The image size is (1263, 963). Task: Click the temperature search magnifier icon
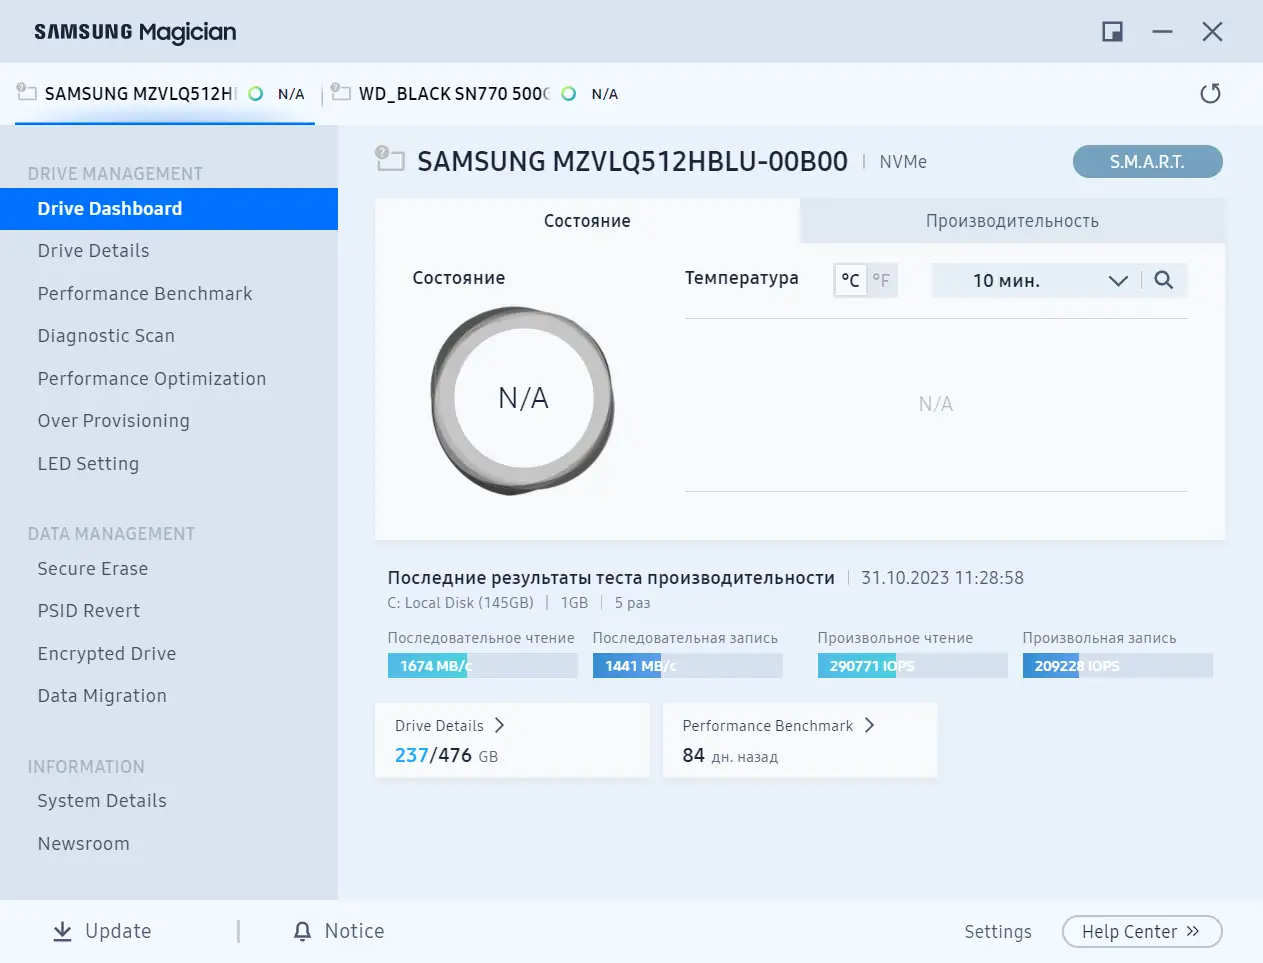click(x=1163, y=280)
